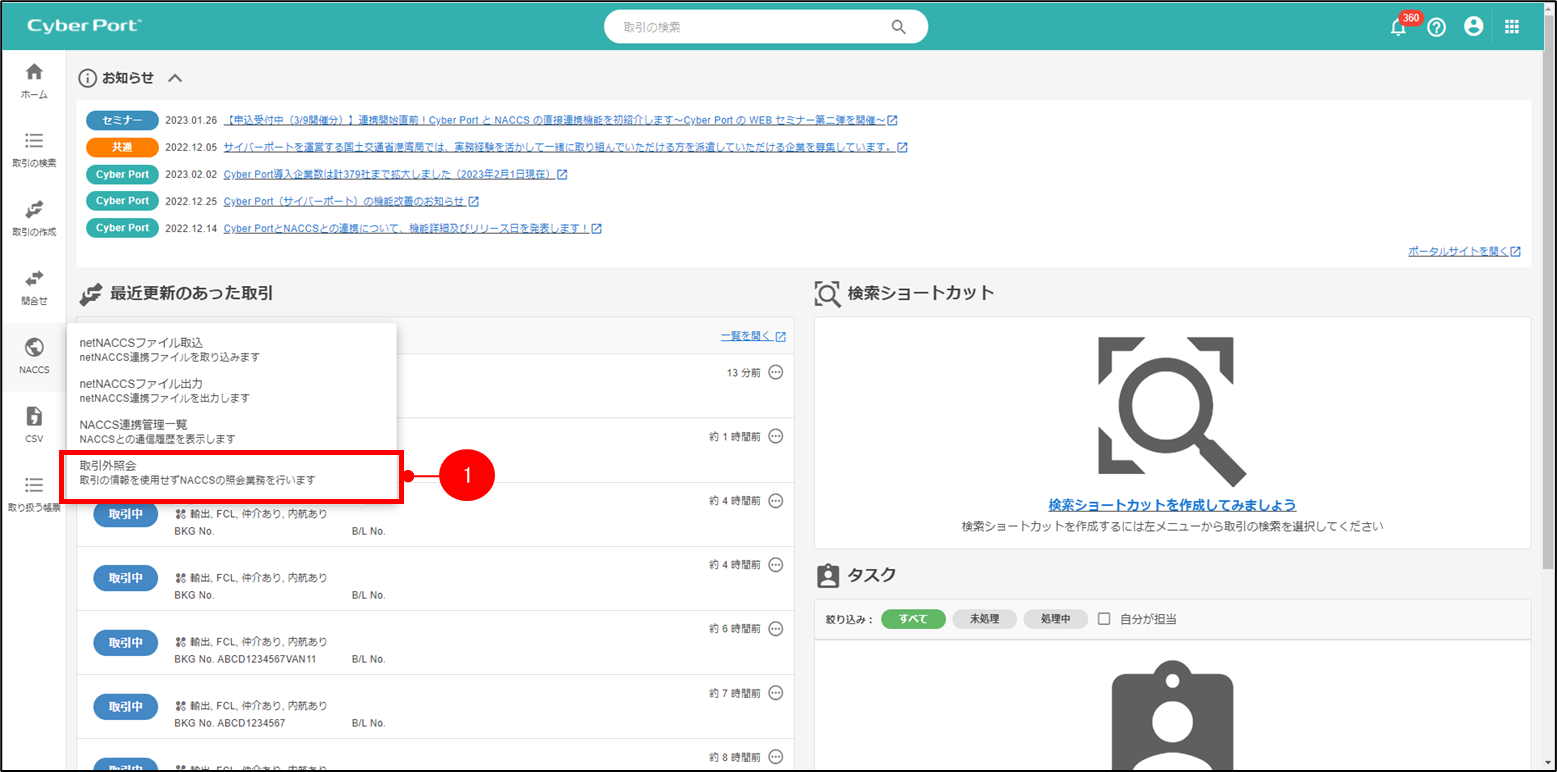
Task: Click the 取引の検索 search field
Action: (x=752, y=27)
